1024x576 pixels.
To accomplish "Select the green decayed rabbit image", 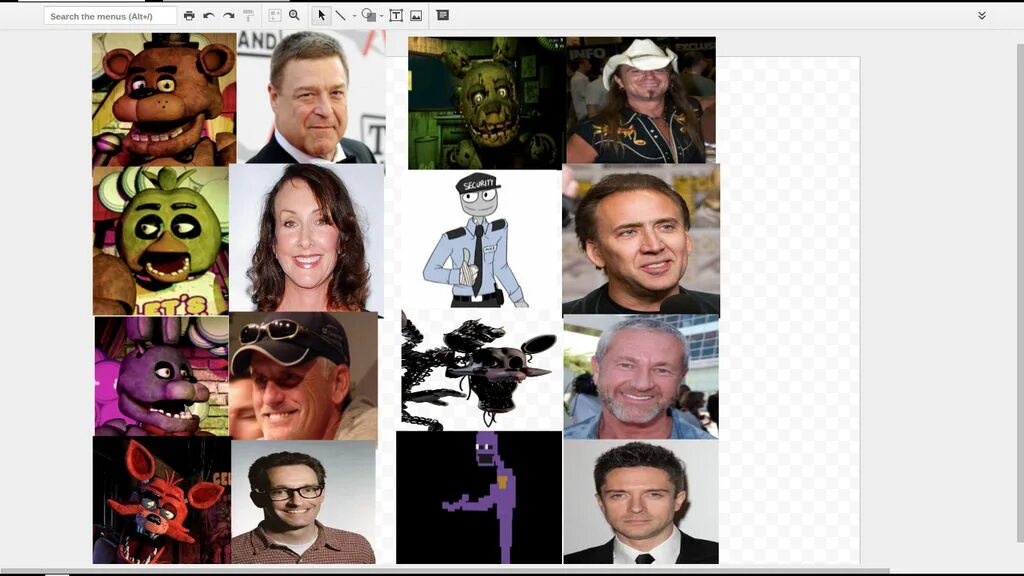I will [487, 103].
